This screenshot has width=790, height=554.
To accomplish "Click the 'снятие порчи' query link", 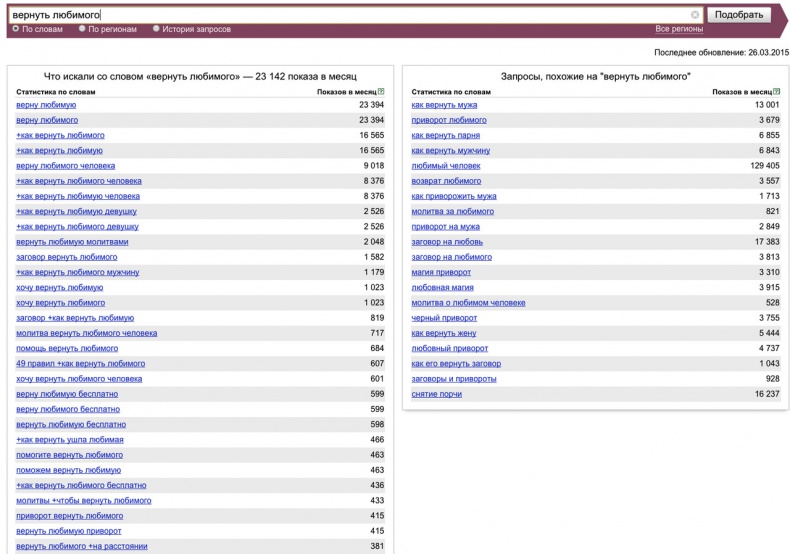I will 438,394.
